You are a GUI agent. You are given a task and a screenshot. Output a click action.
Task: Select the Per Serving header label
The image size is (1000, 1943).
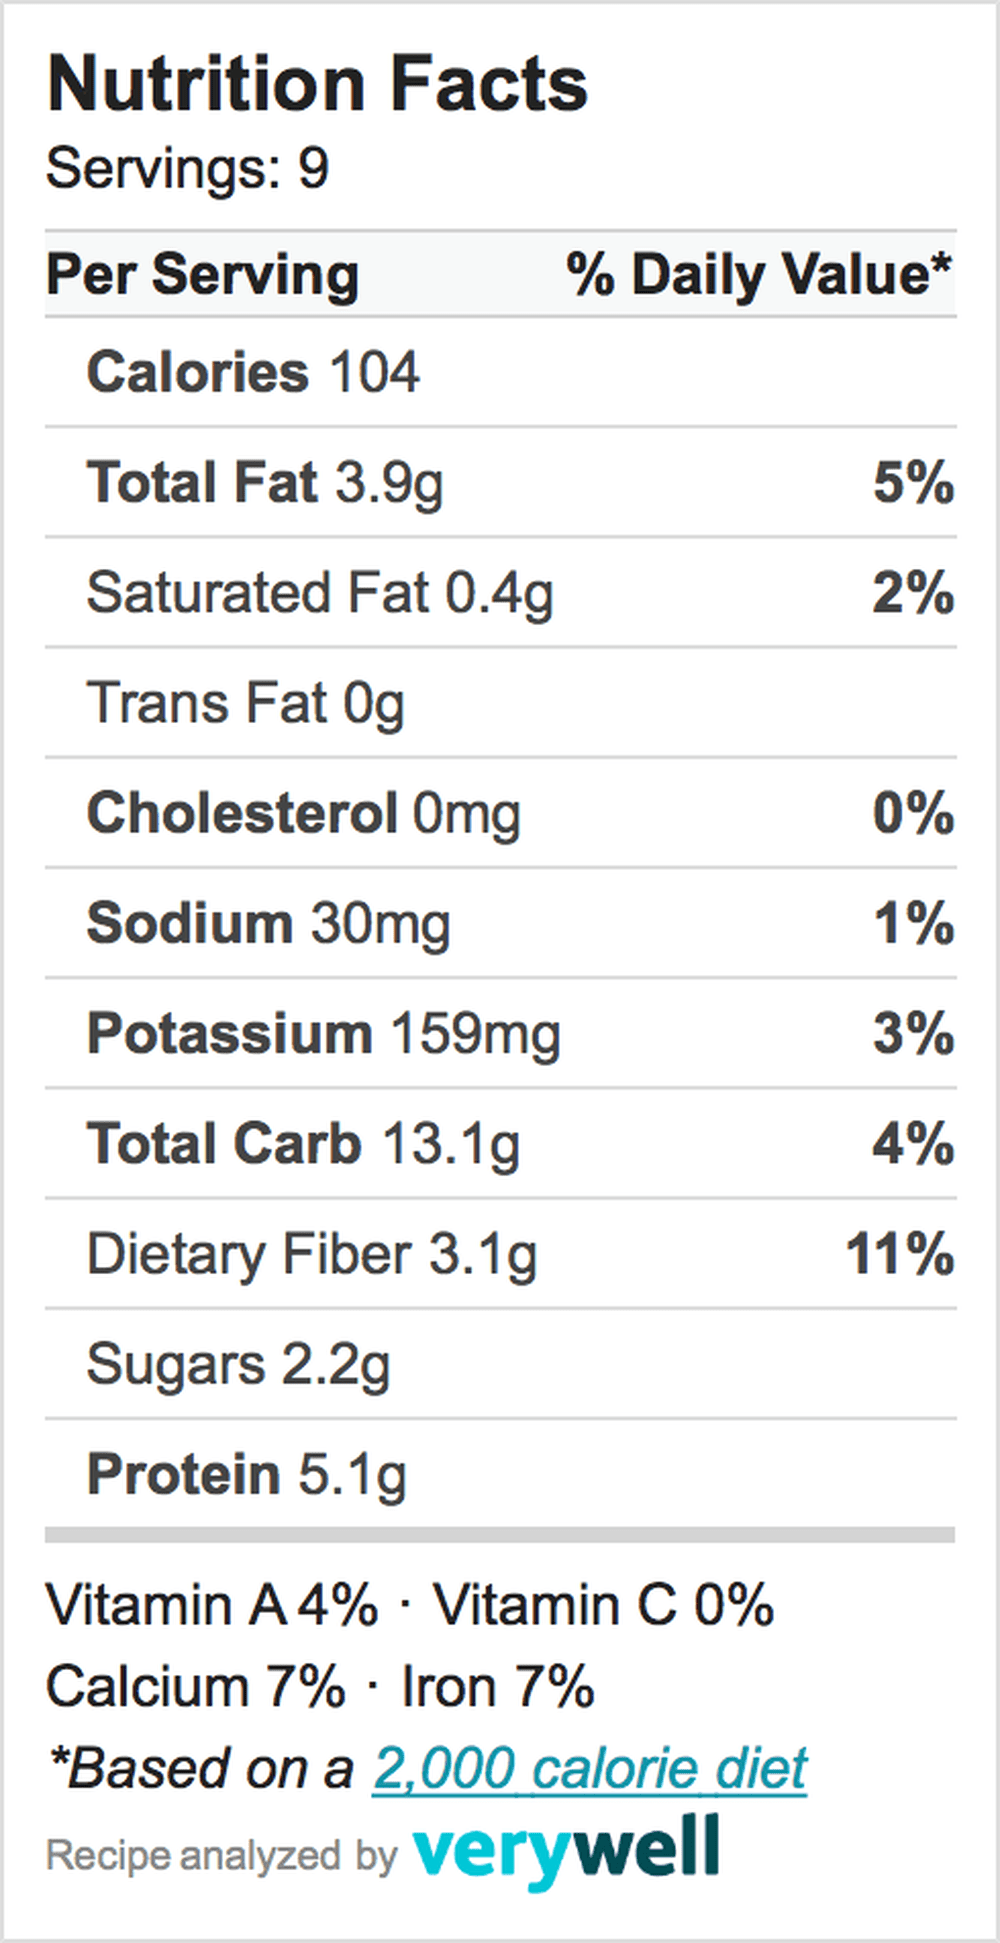coord(202,274)
